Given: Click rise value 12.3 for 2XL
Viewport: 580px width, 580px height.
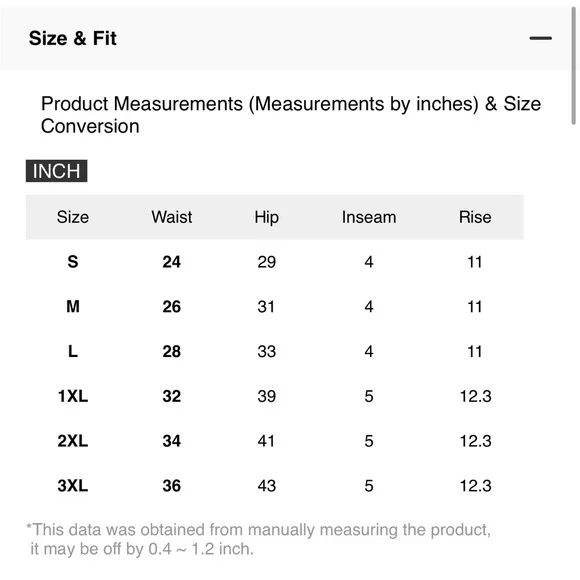Looking at the screenshot, I should click(475, 441).
